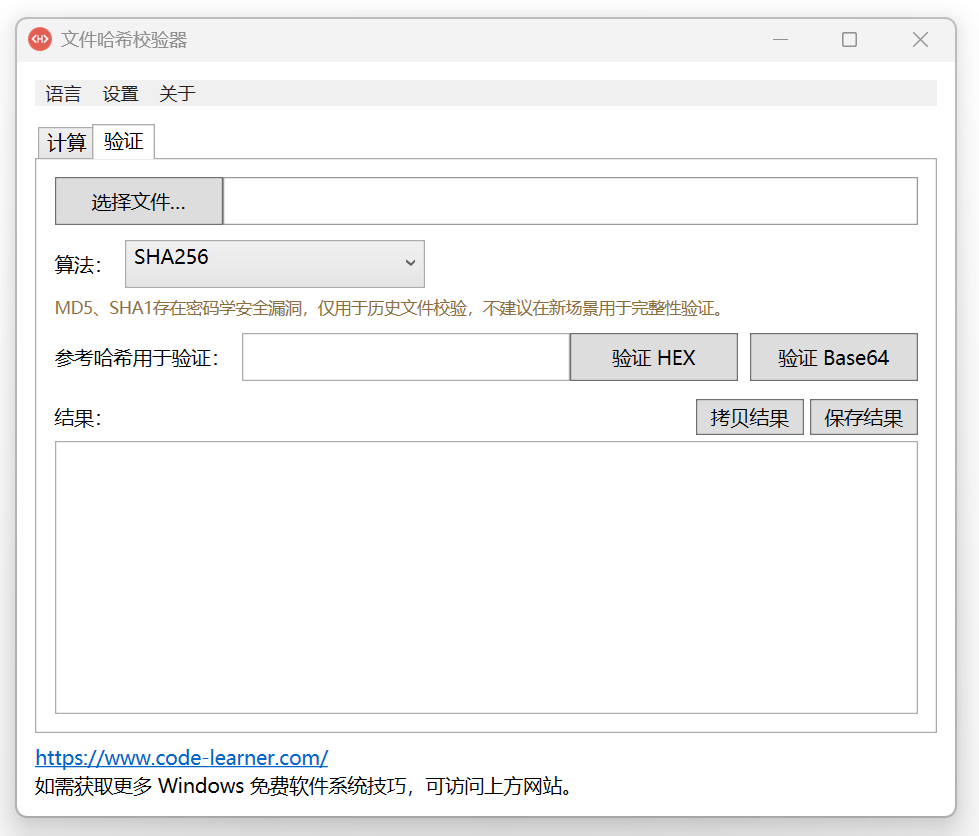Click the 选择文件... button

pyautogui.click(x=139, y=201)
